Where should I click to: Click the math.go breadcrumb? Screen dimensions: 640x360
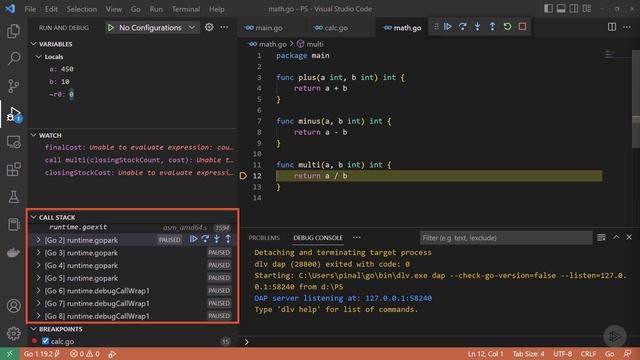pos(268,44)
